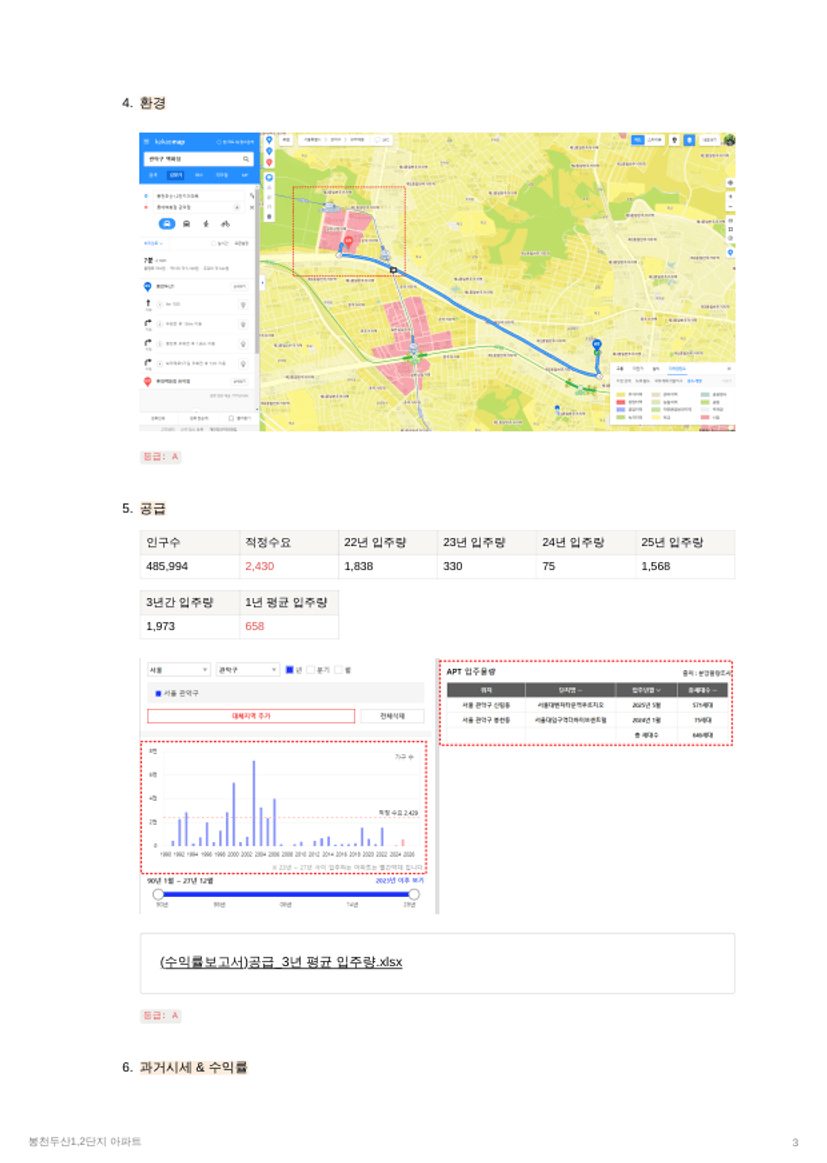Expand the route option dropdown under transport icons
Screen dimensions: 827x1163
(x=154, y=242)
